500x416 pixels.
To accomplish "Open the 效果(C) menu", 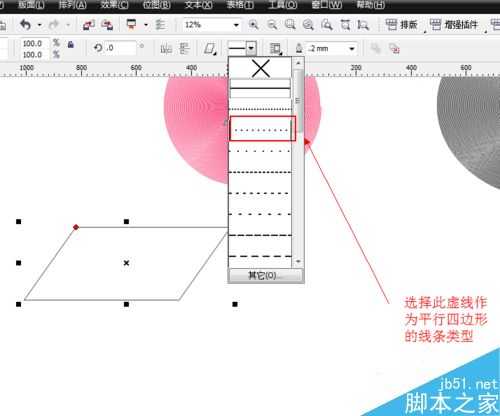I will 114,5.
